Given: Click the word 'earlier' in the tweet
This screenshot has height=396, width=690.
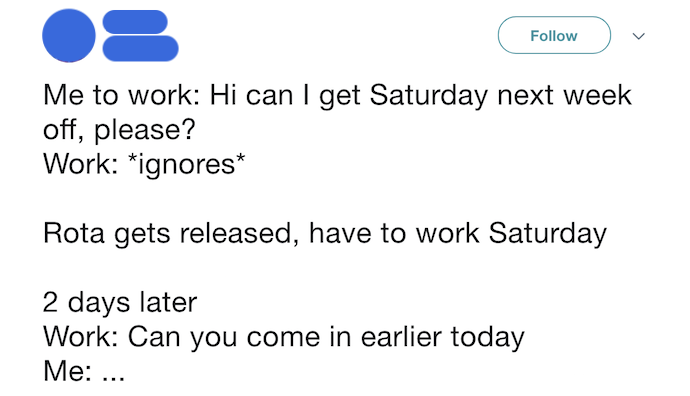Looking at the screenshot, I should point(401,337).
